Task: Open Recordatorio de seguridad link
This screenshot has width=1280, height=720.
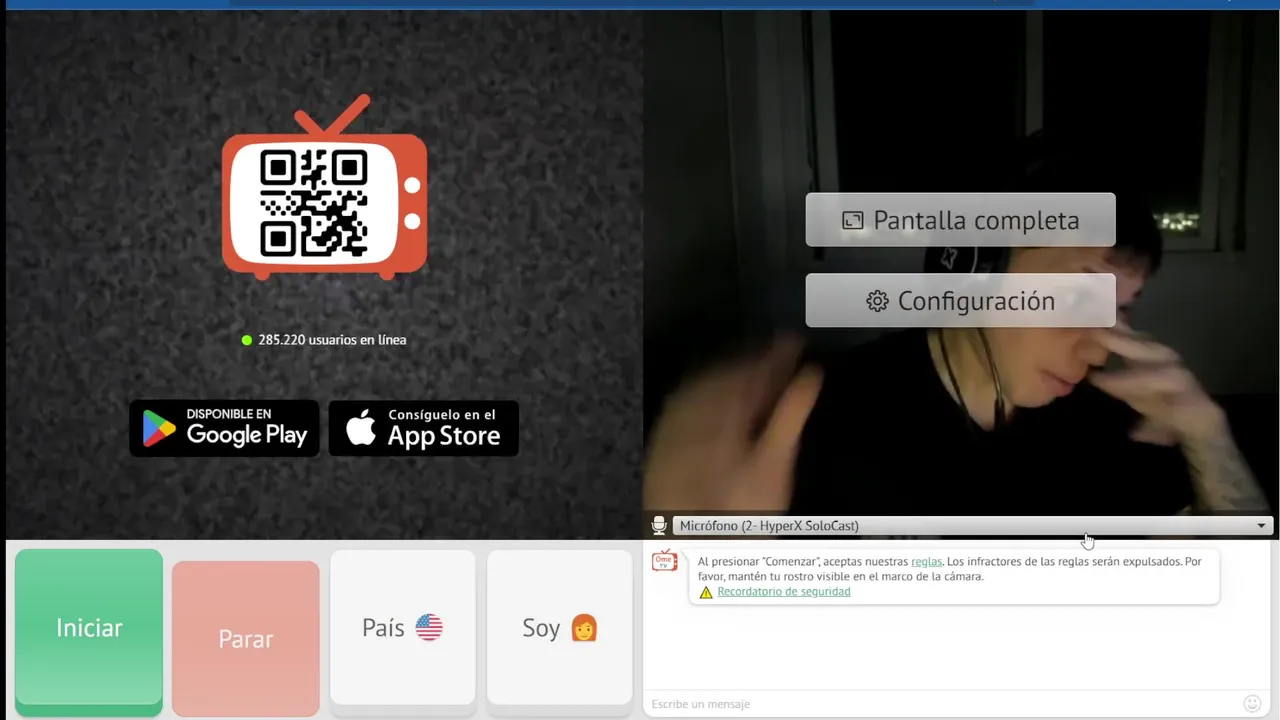Action: pyautogui.click(x=783, y=592)
